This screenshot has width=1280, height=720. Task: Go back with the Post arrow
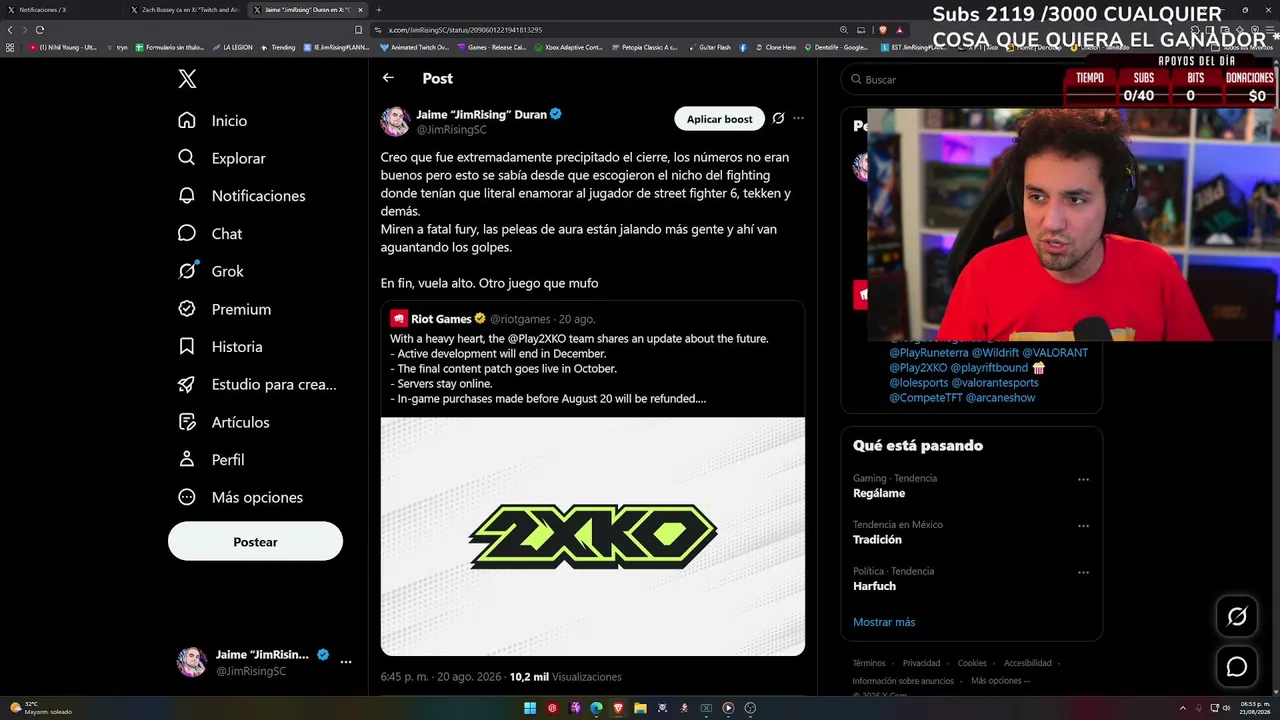click(388, 78)
